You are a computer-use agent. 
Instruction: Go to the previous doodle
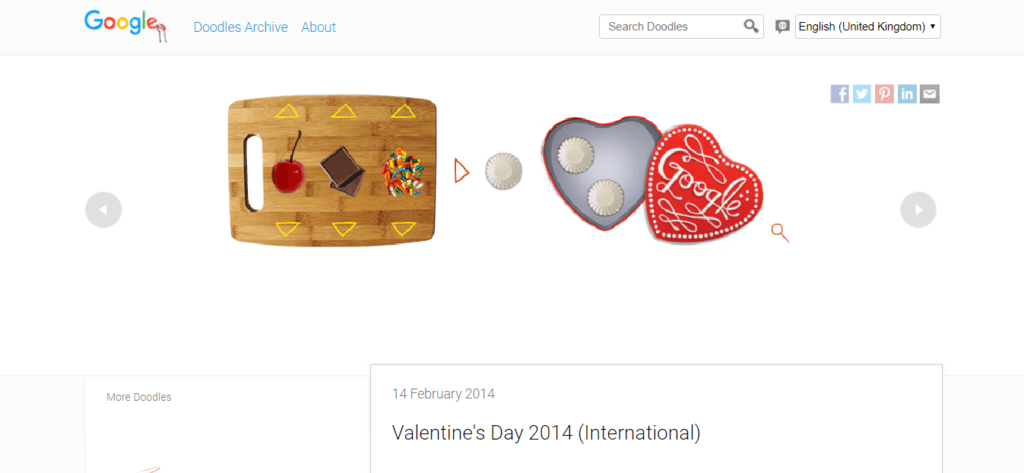click(103, 210)
